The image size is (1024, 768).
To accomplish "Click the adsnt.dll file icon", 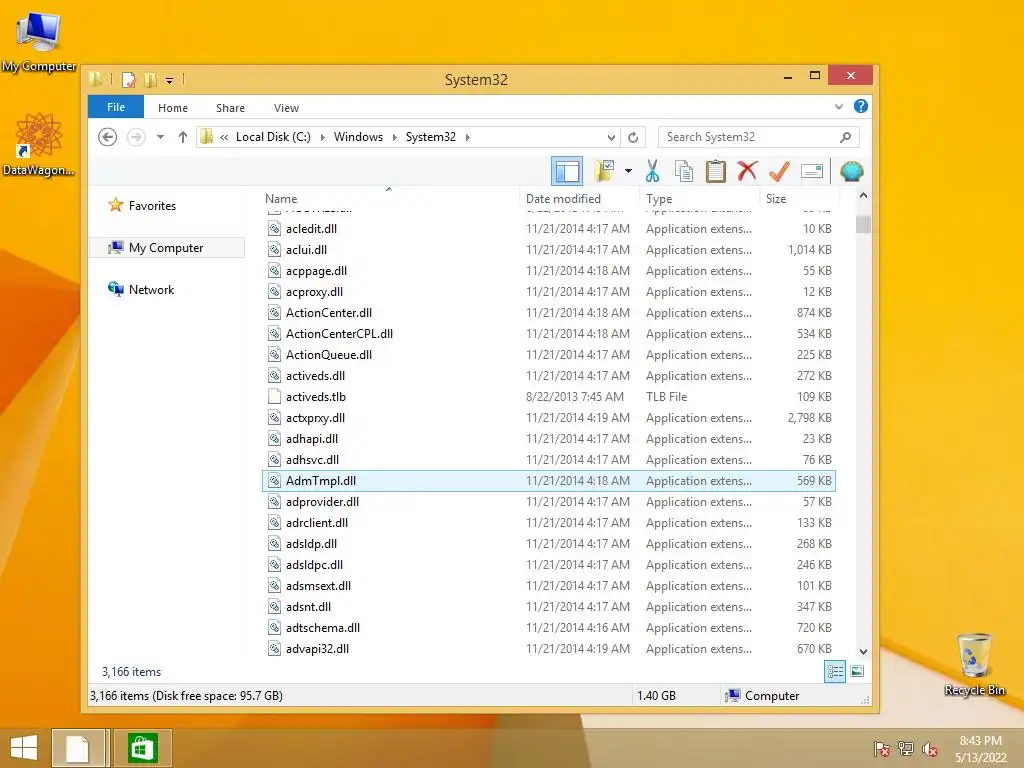I will point(275,607).
